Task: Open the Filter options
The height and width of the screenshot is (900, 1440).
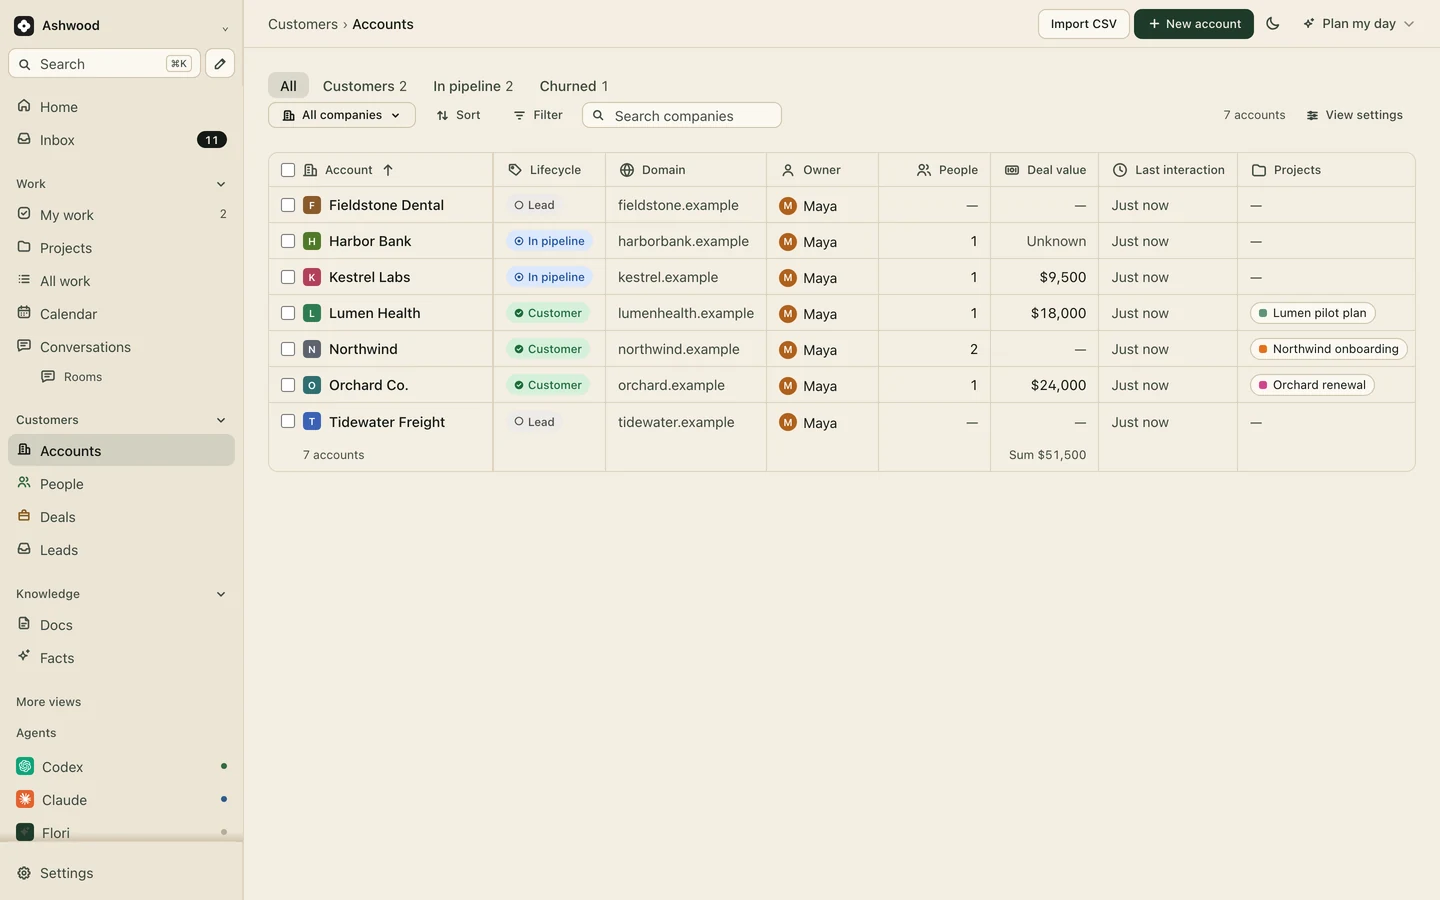Action: point(538,115)
